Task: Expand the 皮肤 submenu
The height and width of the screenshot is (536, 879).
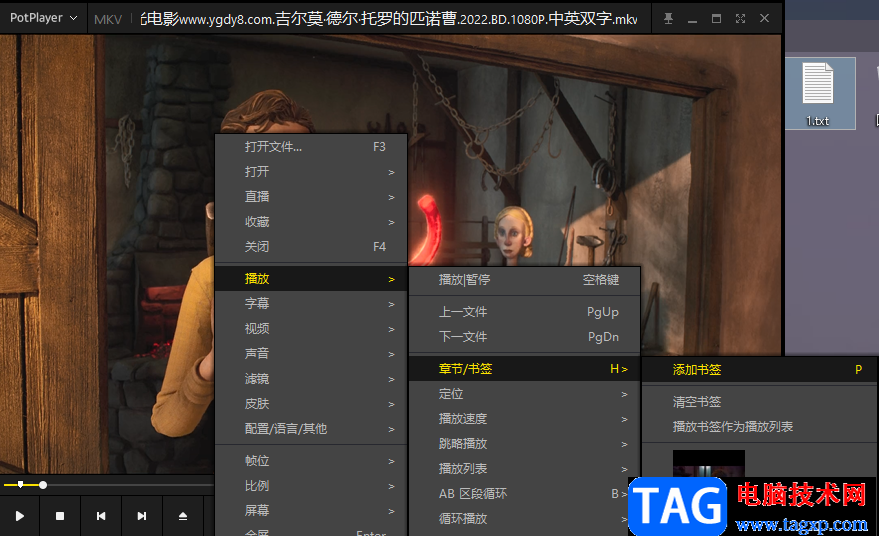Action: [x=311, y=404]
